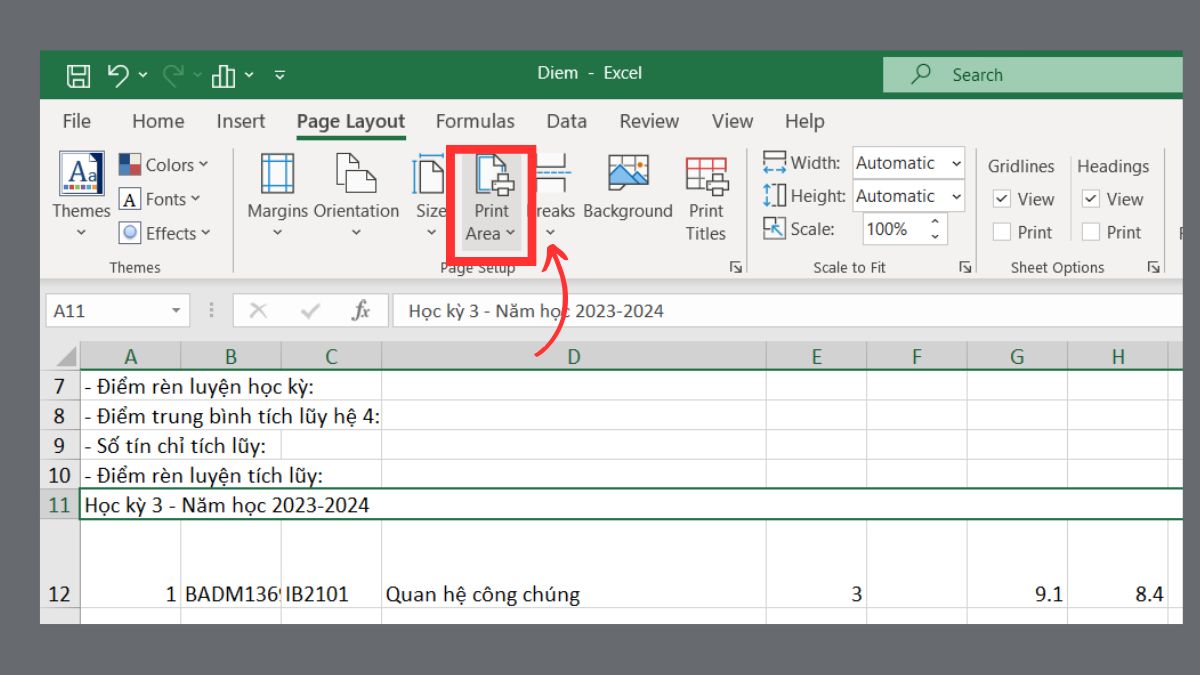Click cell 'Điểm rèn luyện tích lũy:'
1200x675 pixels.
point(131,476)
